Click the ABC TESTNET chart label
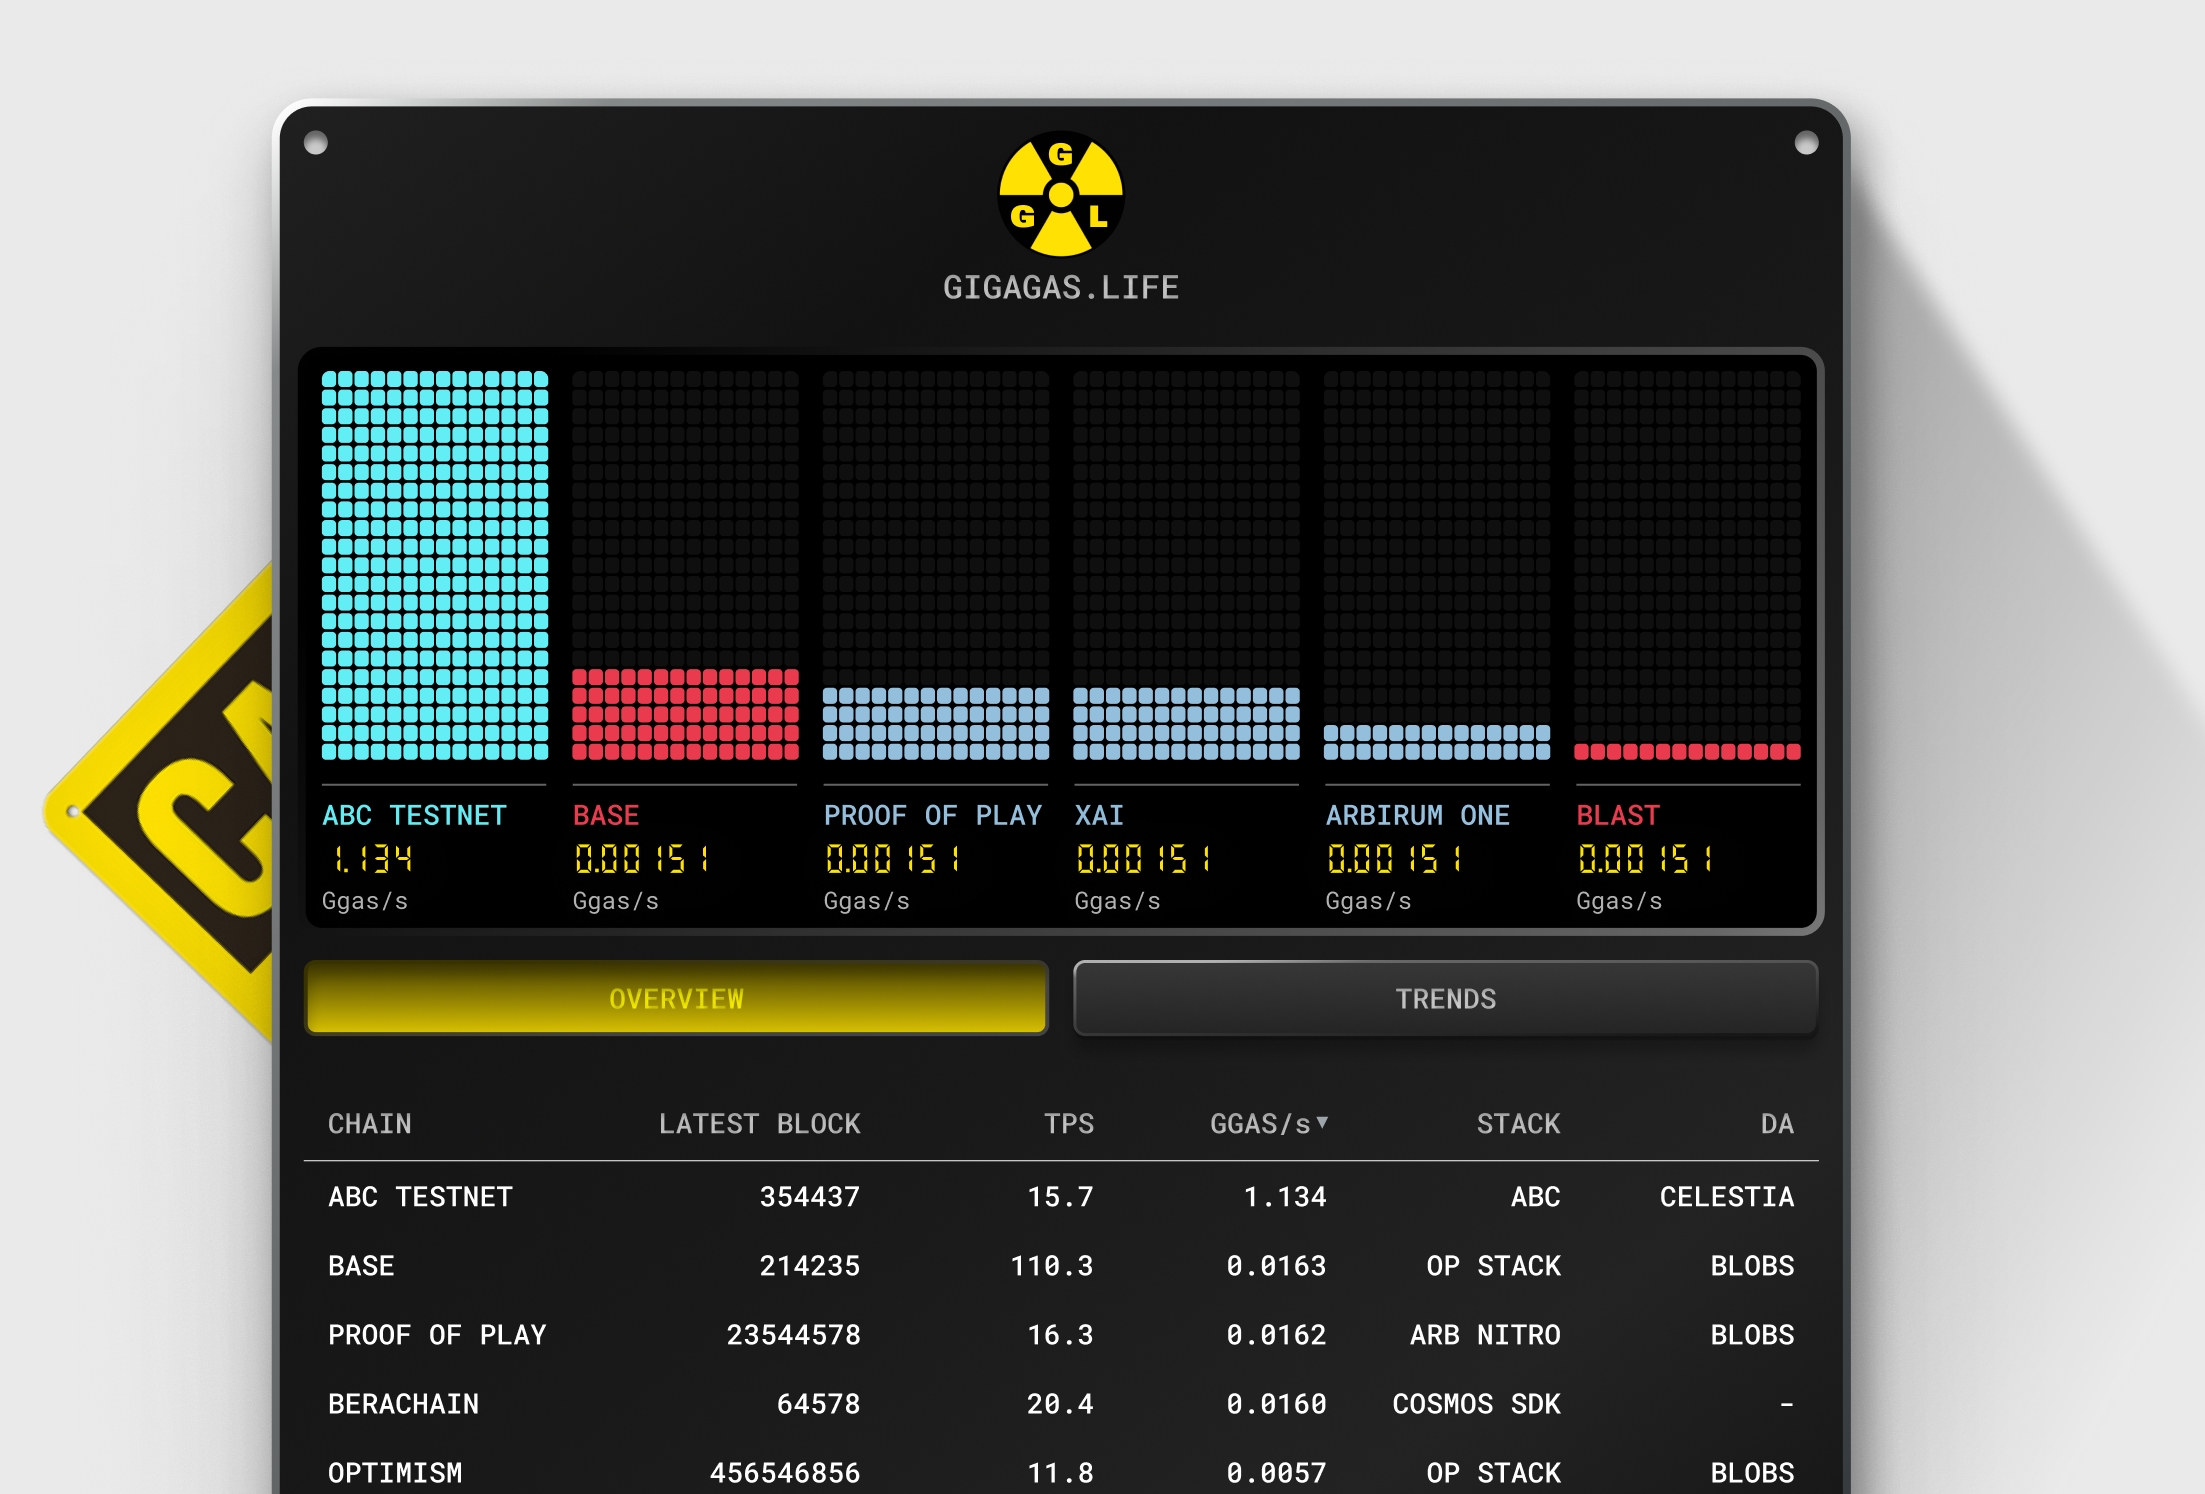The image size is (2205, 1494). click(414, 815)
